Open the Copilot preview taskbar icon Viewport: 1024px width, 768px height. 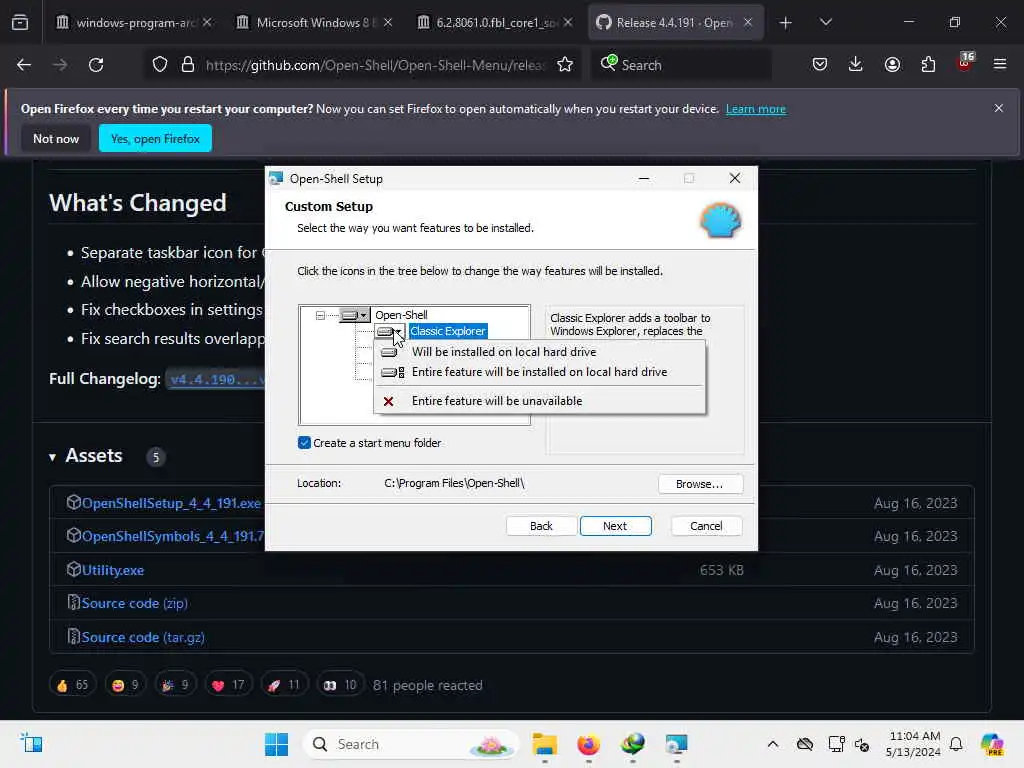coord(993,744)
